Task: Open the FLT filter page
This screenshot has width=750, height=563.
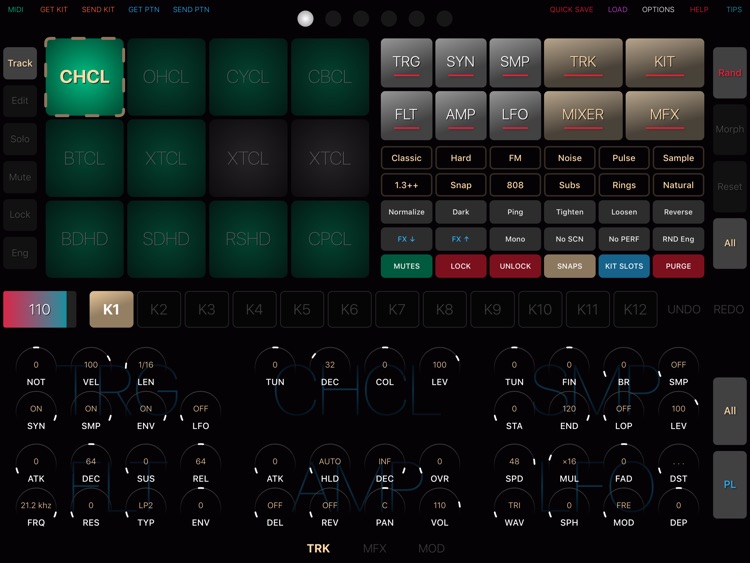Action: [x=406, y=115]
